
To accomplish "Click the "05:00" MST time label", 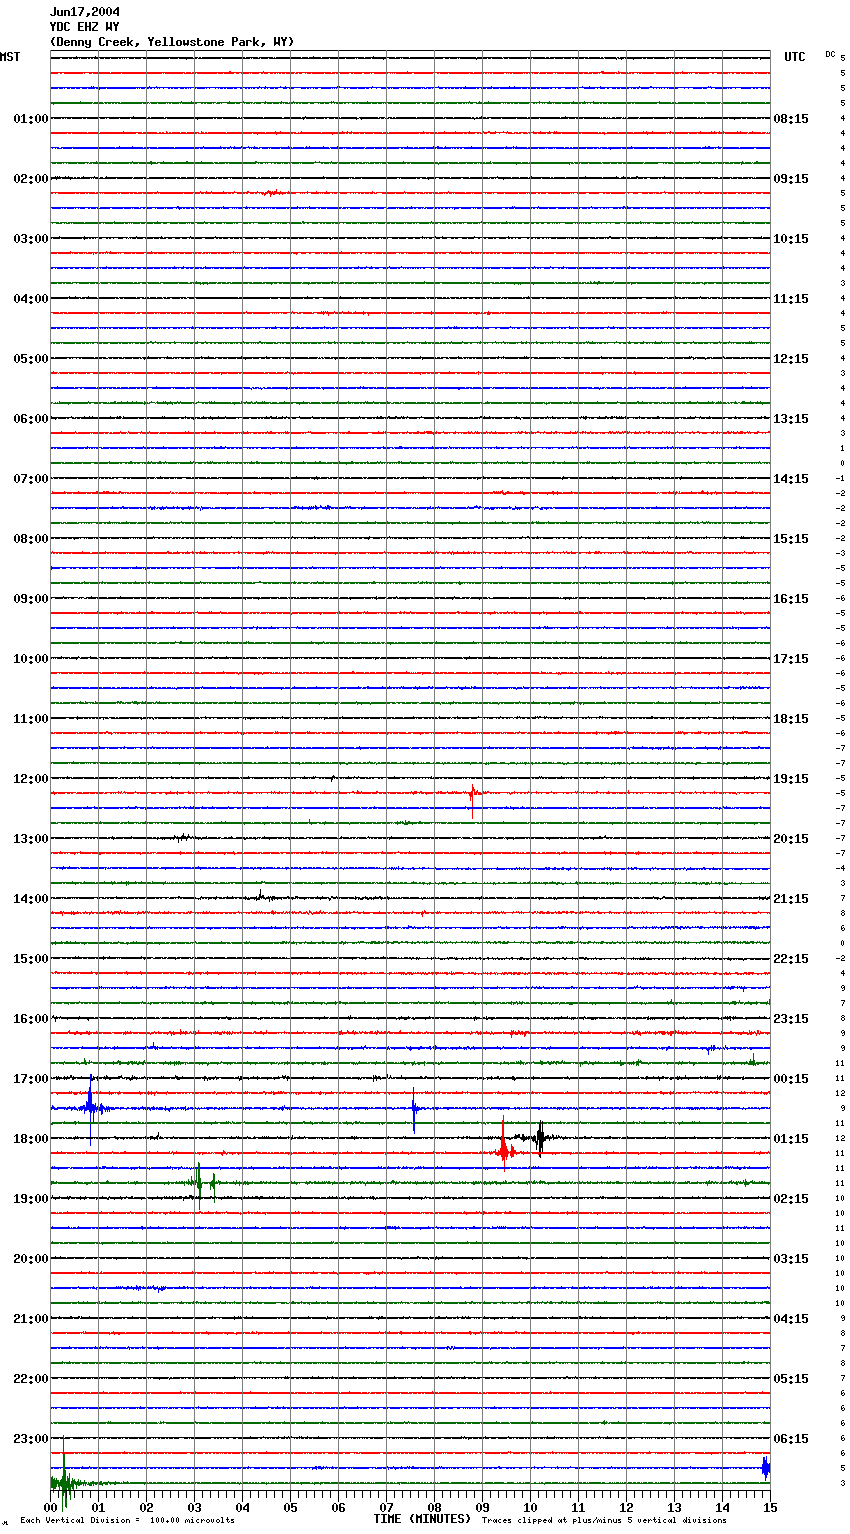I will coord(31,359).
